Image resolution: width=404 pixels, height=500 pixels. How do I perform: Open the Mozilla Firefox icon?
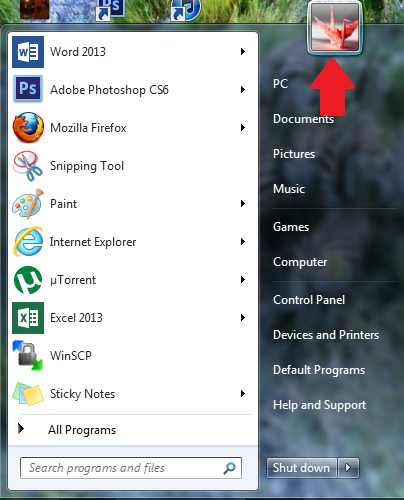tap(28, 127)
